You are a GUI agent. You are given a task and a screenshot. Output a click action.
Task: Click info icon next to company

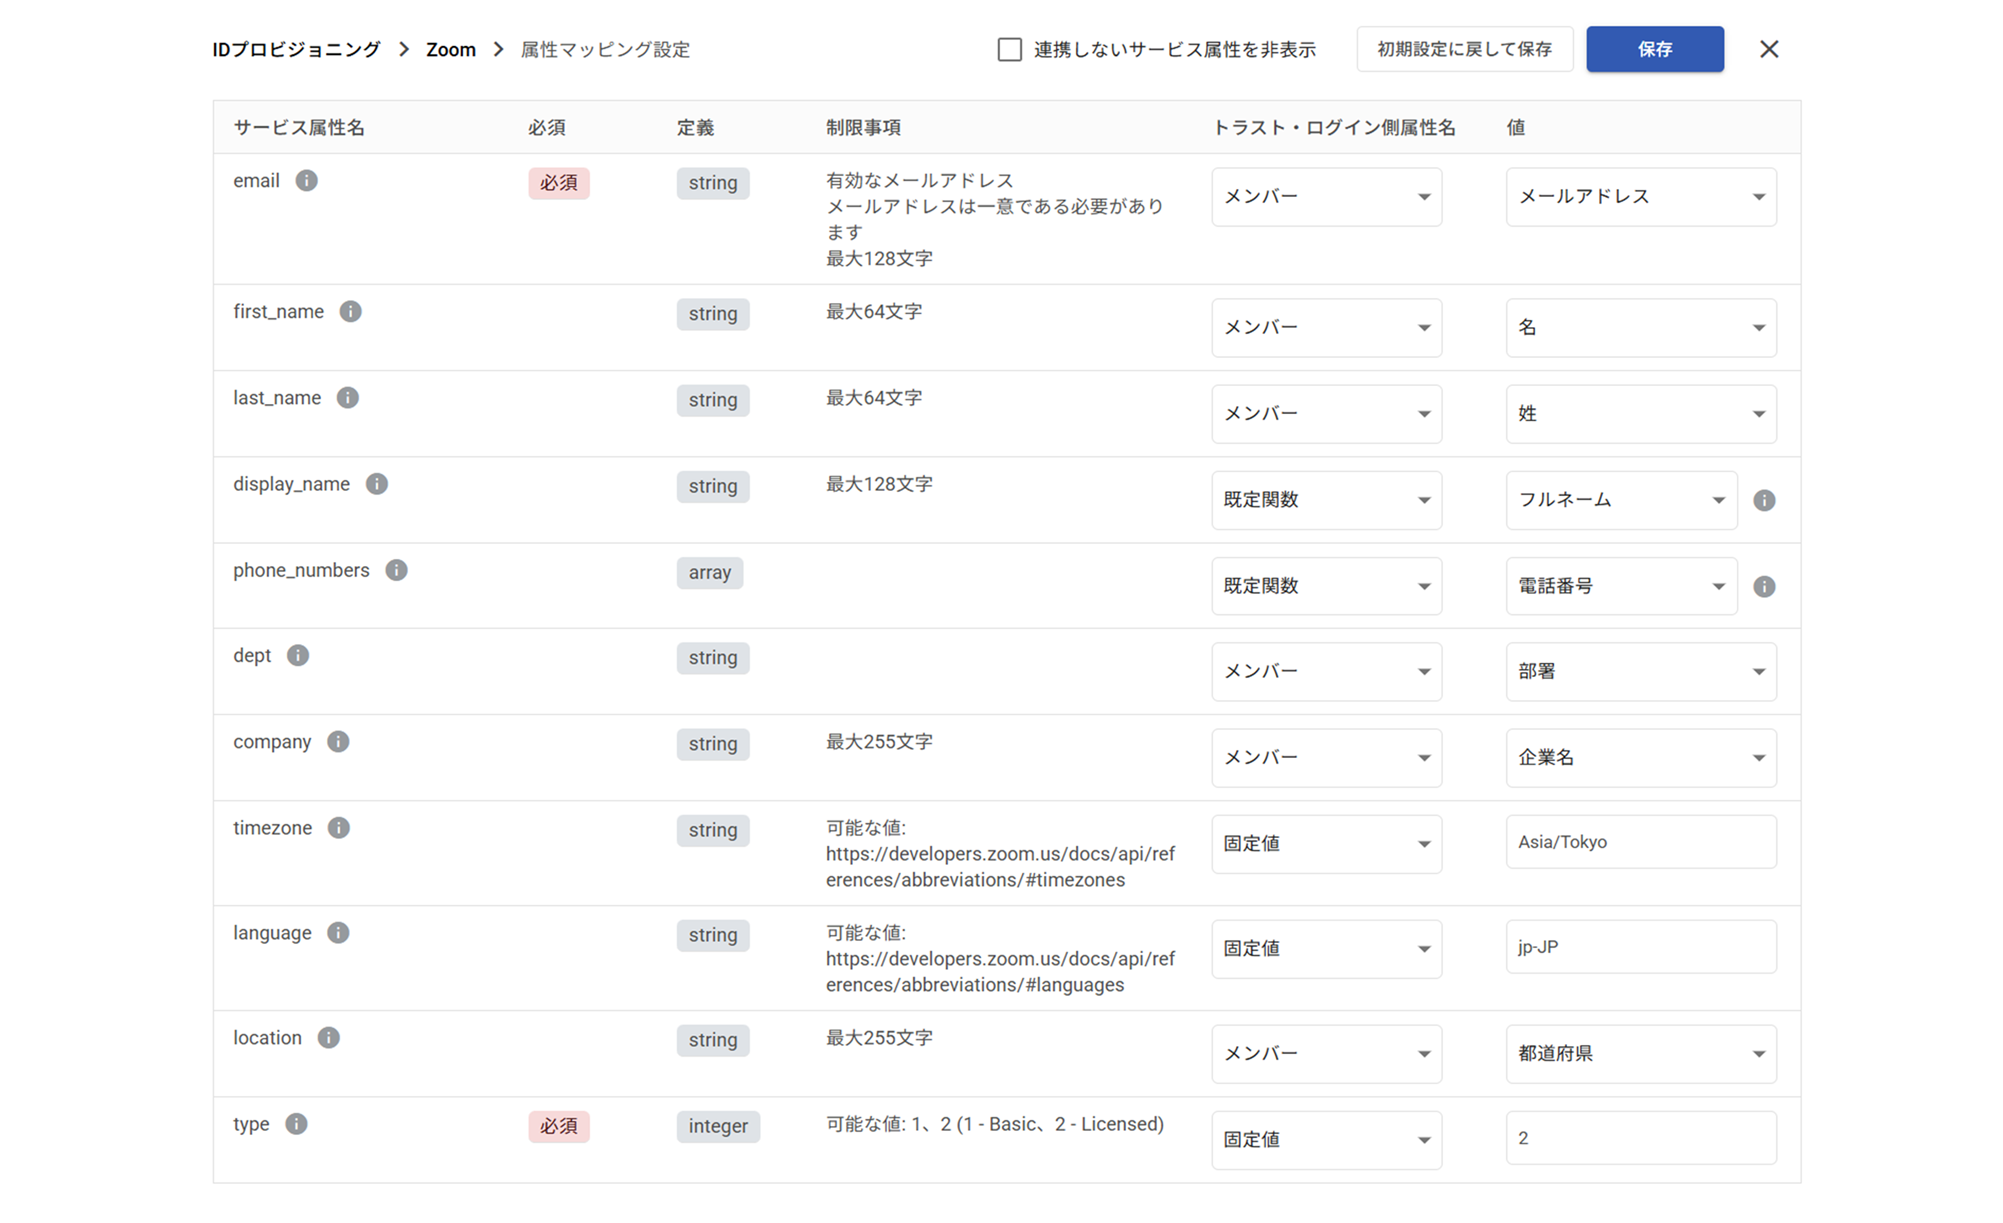coord(338,742)
